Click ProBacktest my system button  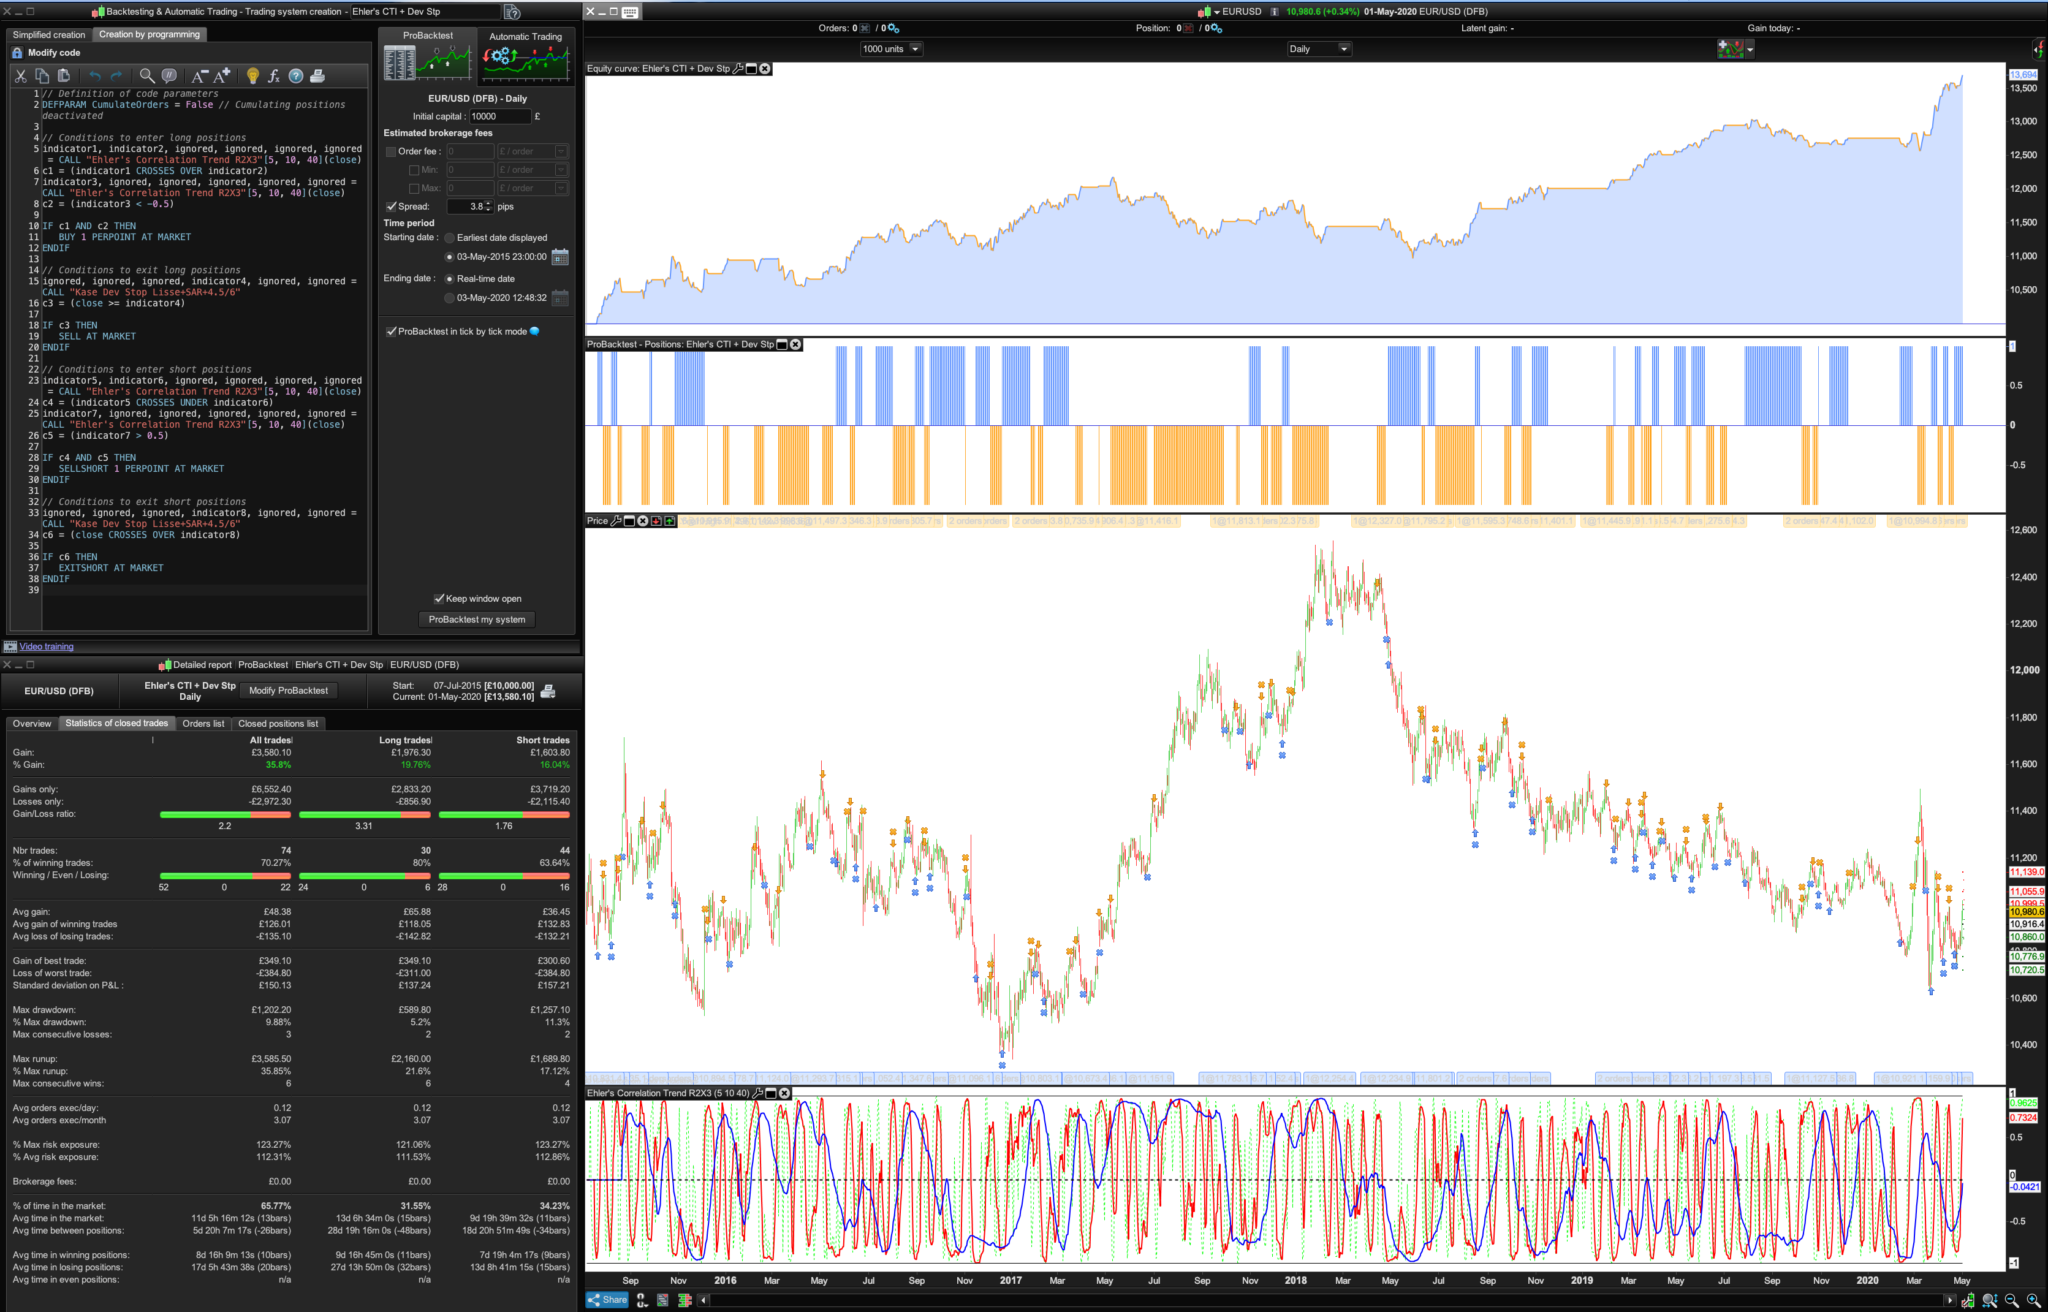click(x=477, y=620)
